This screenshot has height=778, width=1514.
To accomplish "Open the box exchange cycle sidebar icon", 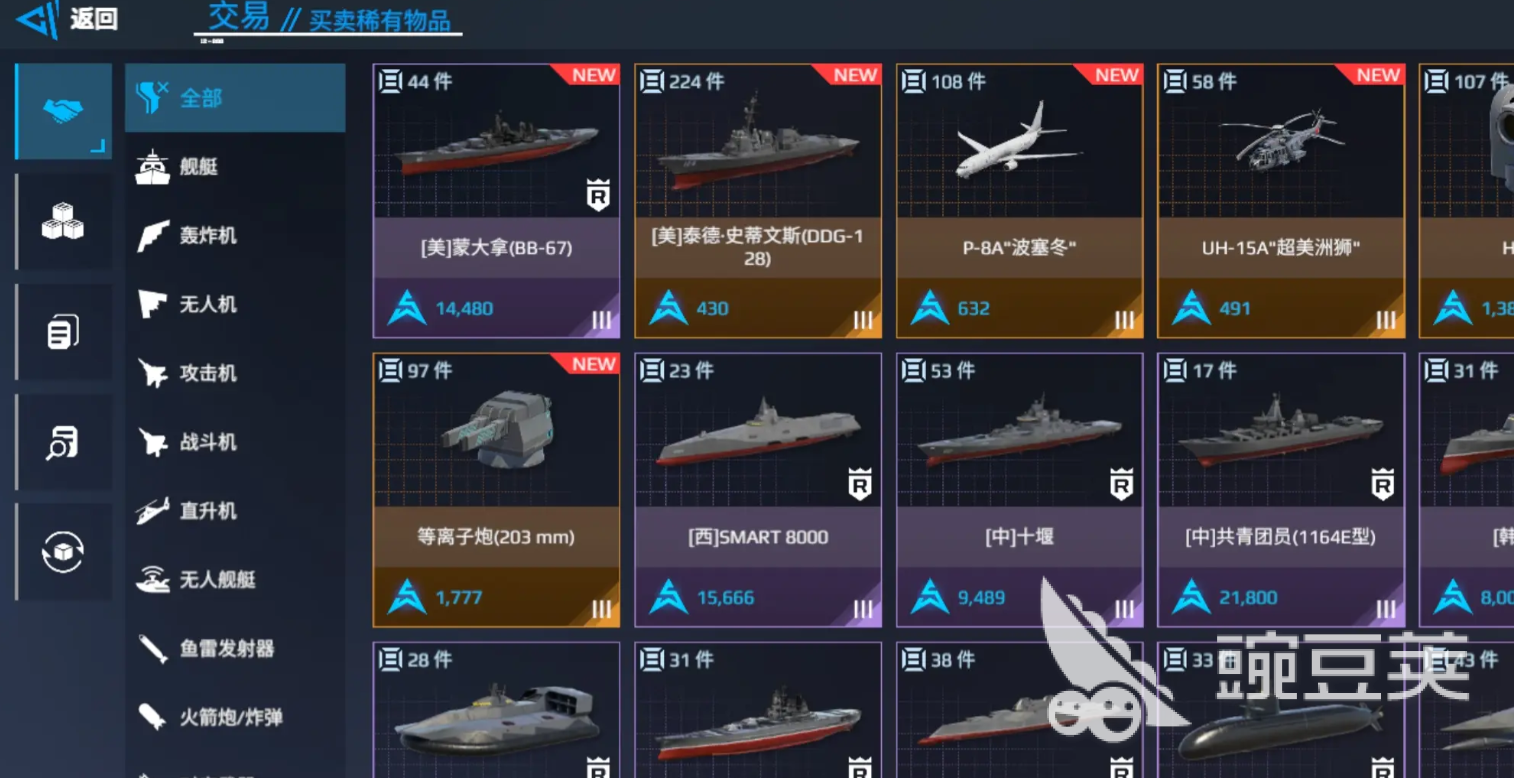I will pyautogui.click(x=63, y=551).
